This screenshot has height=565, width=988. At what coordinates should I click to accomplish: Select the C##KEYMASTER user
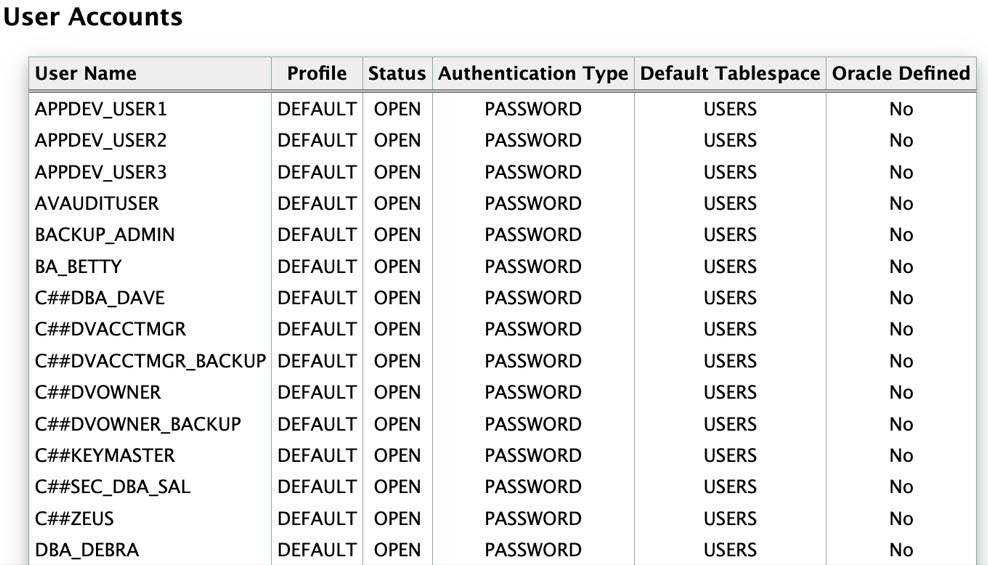click(105, 455)
